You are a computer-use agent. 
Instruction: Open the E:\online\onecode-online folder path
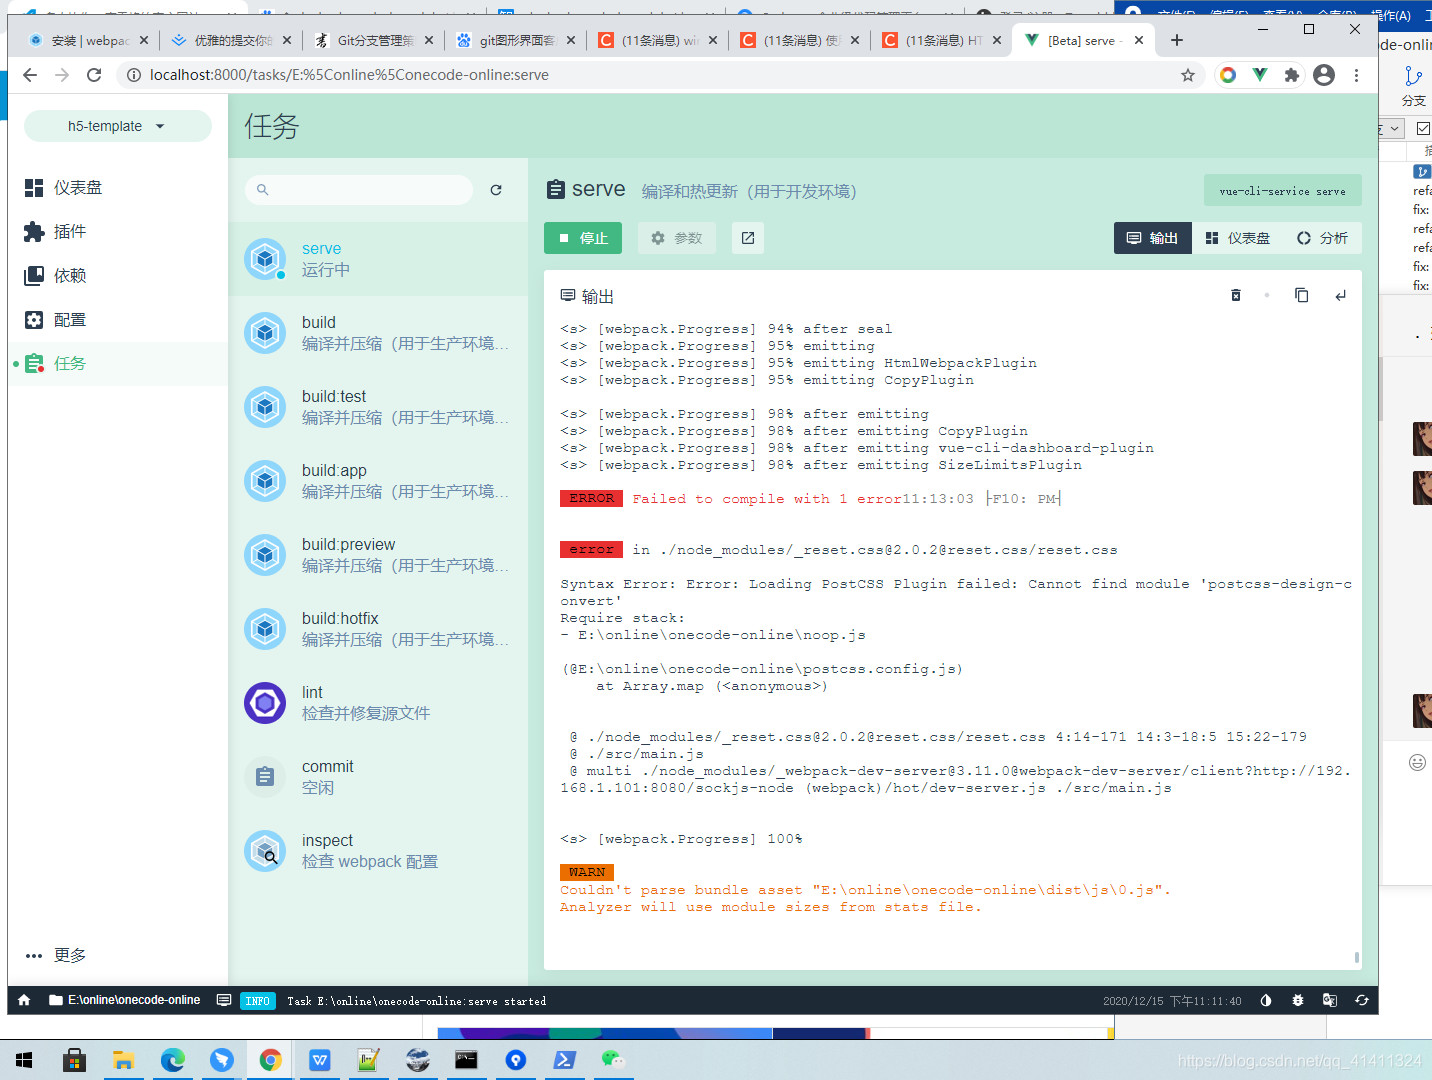tap(125, 1000)
